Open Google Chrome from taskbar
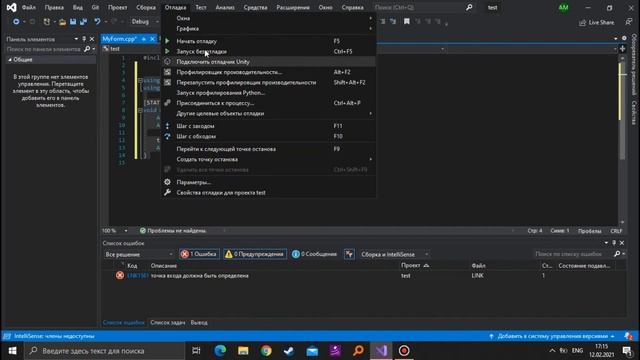 (266, 351)
